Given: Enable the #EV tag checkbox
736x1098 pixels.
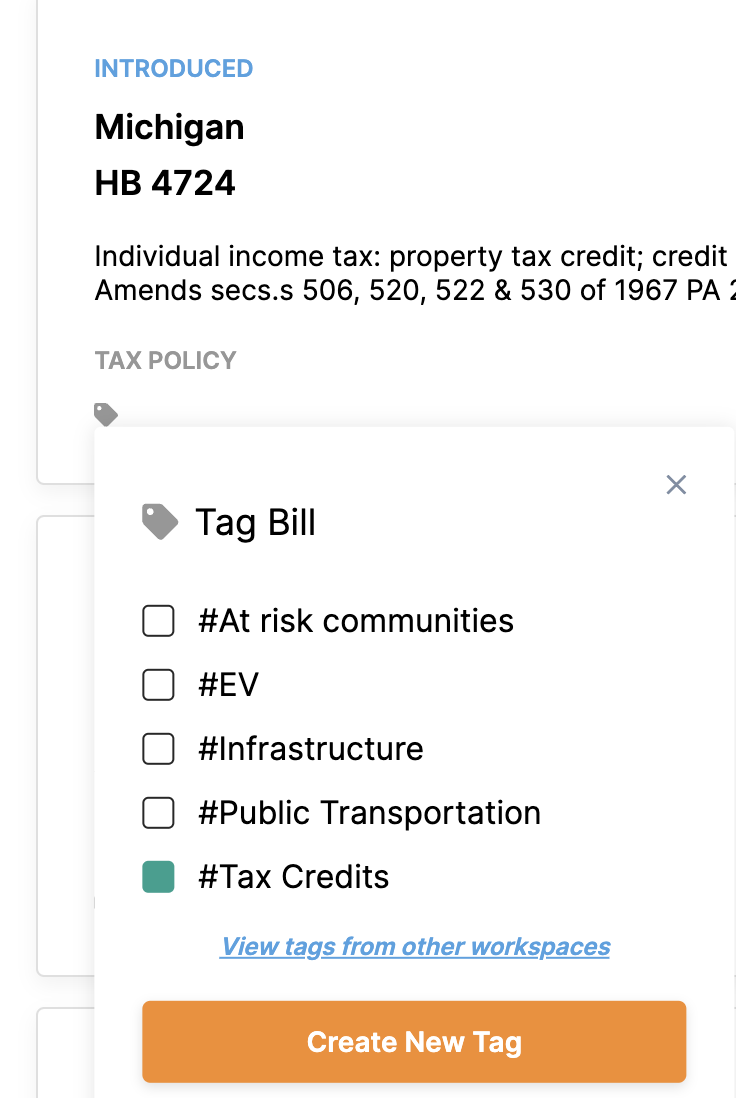Looking at the screenshot, I should pyautogui.click(x=158, y=685).
